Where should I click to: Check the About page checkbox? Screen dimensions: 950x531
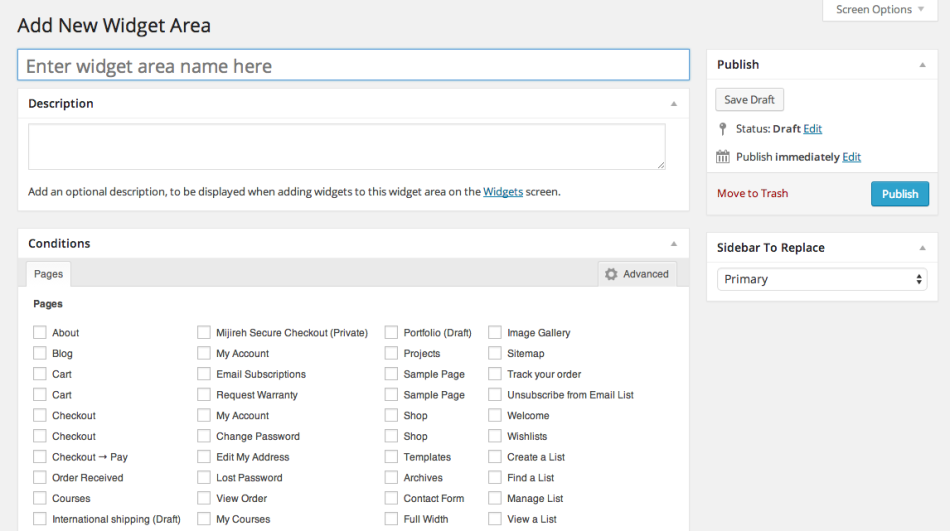pos(40,333)
